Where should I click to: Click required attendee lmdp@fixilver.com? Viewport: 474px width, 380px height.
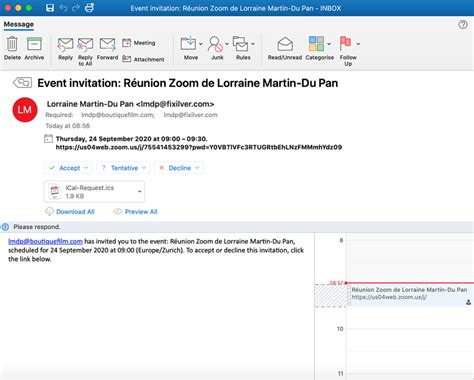pos(190,115)
